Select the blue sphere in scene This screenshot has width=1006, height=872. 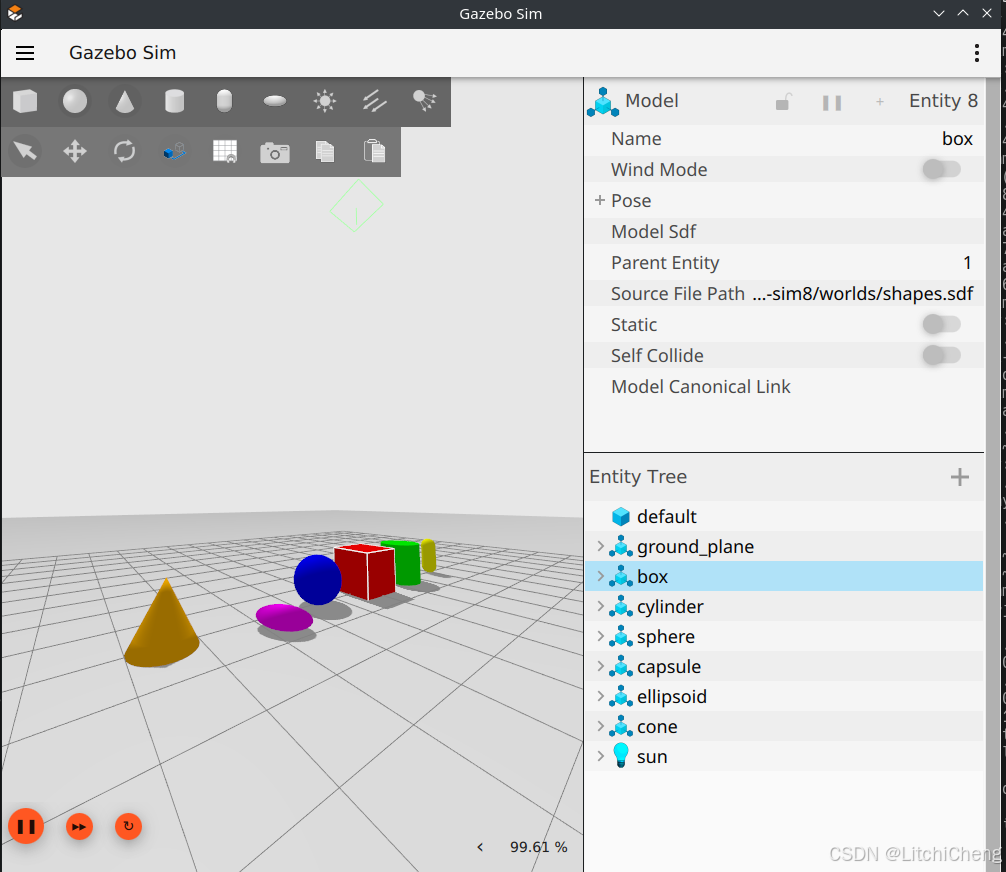317,580
